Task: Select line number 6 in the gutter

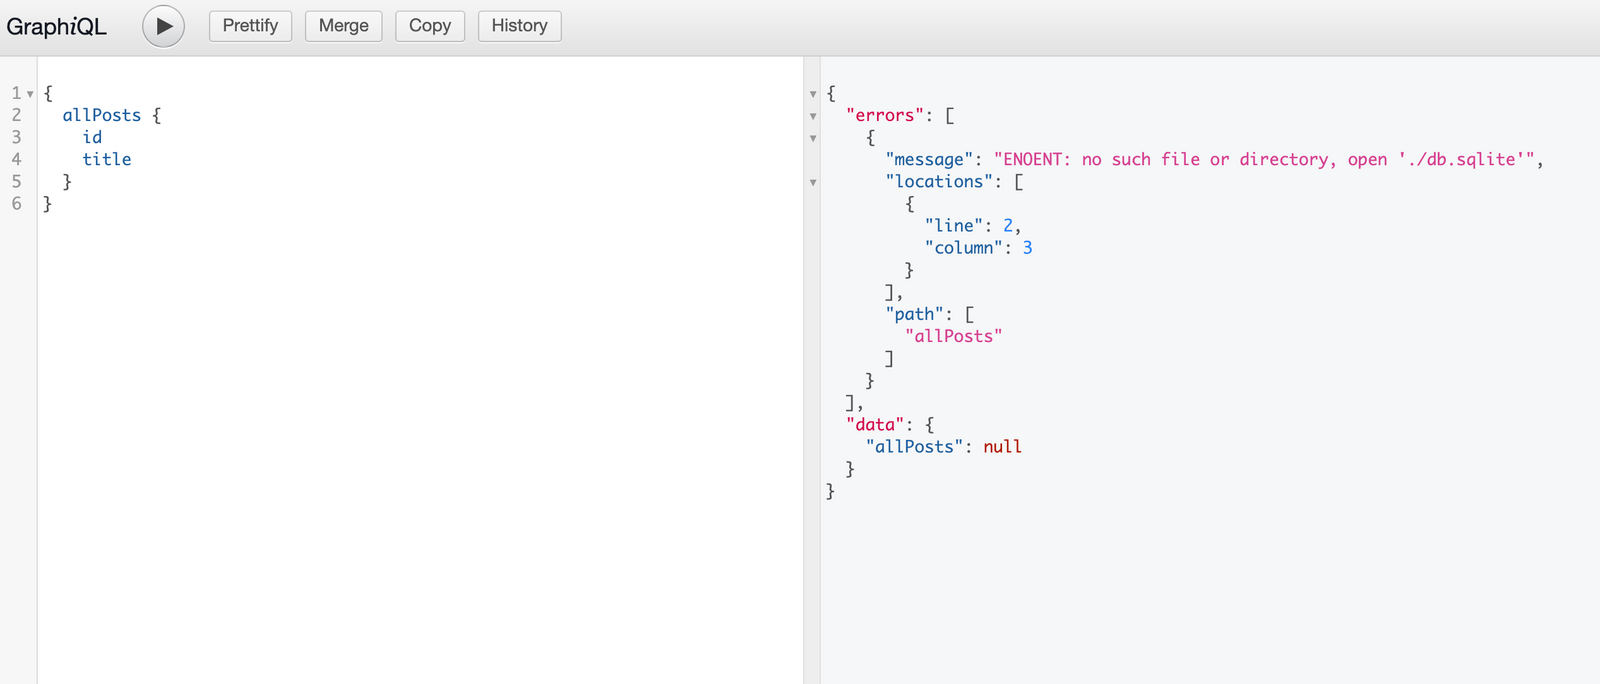Action: pos(16,203)
